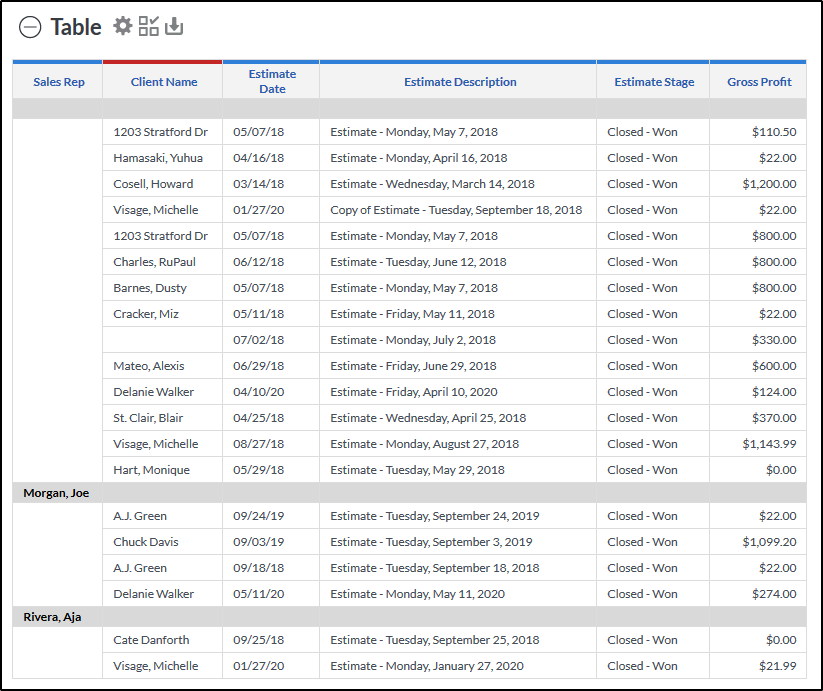Viewport: 823px width, 691px height.
Task: Open the column selection checklist icon
Action: 149,26
